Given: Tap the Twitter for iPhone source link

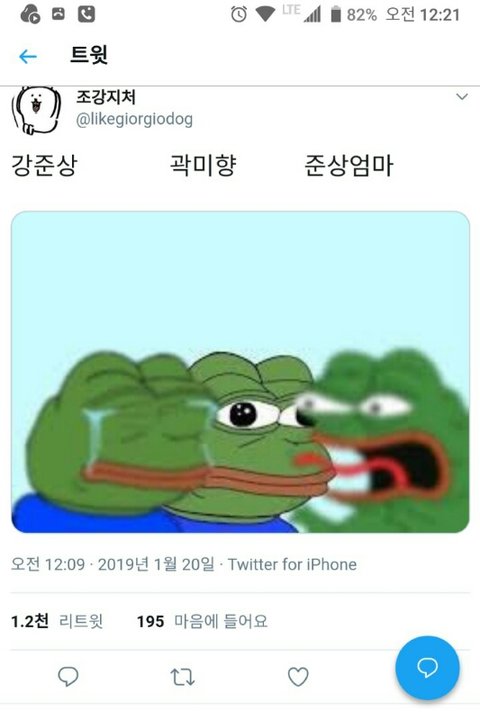Looking at the screenshot, I should tap(292, 564).
